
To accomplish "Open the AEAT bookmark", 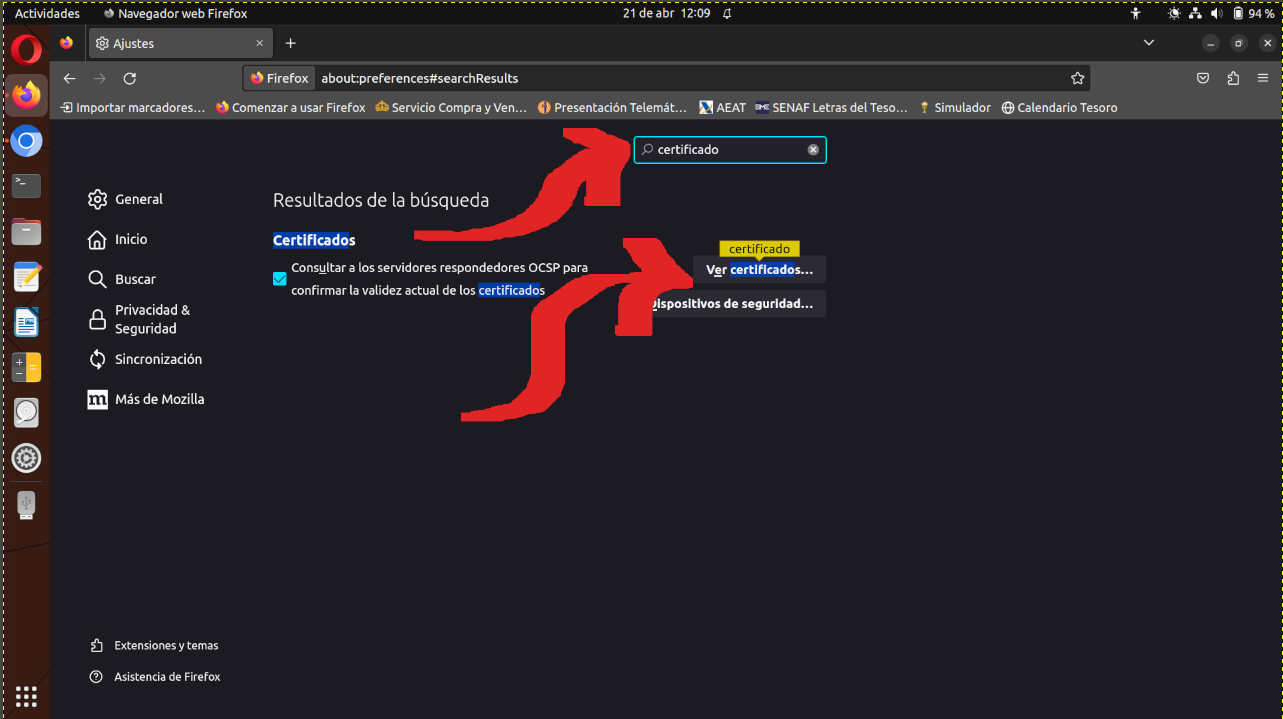I will (722, 107).
